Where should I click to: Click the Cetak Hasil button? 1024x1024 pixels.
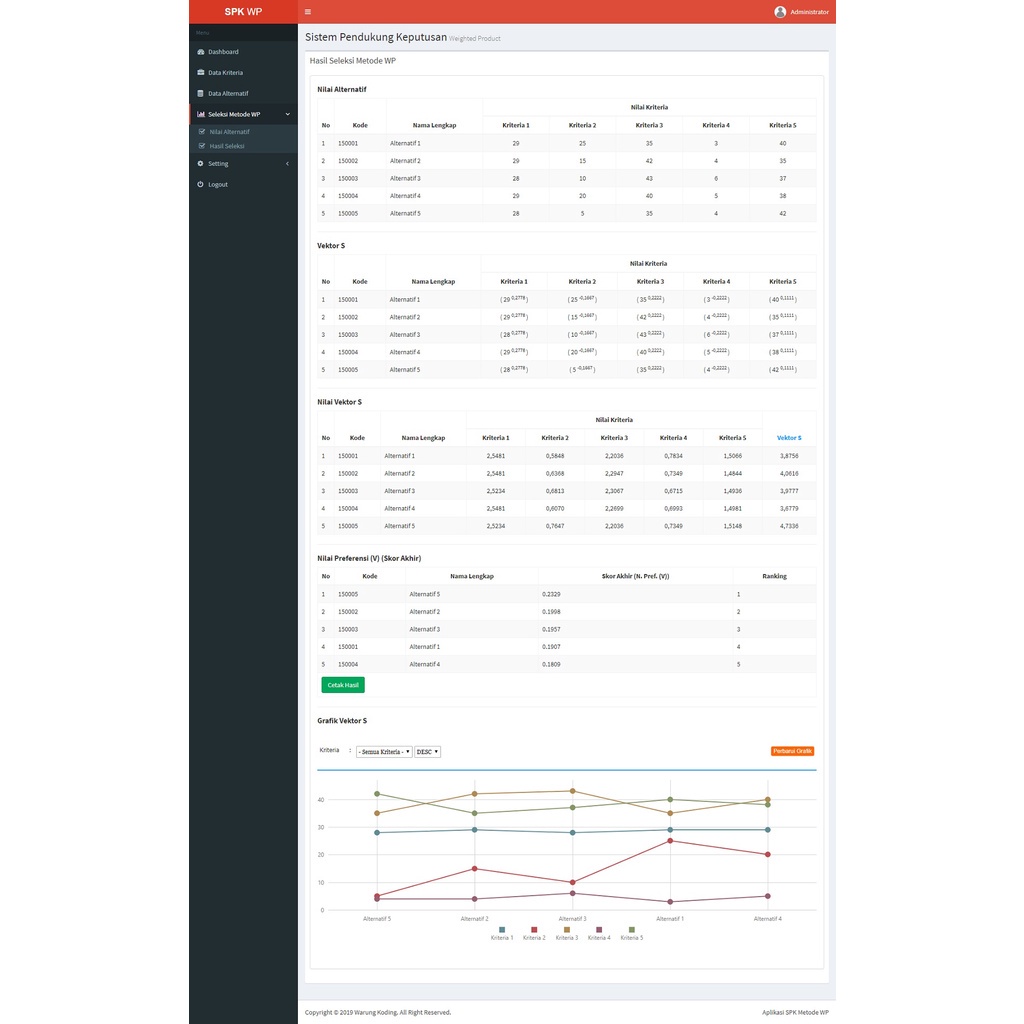[x=342, y=685]
